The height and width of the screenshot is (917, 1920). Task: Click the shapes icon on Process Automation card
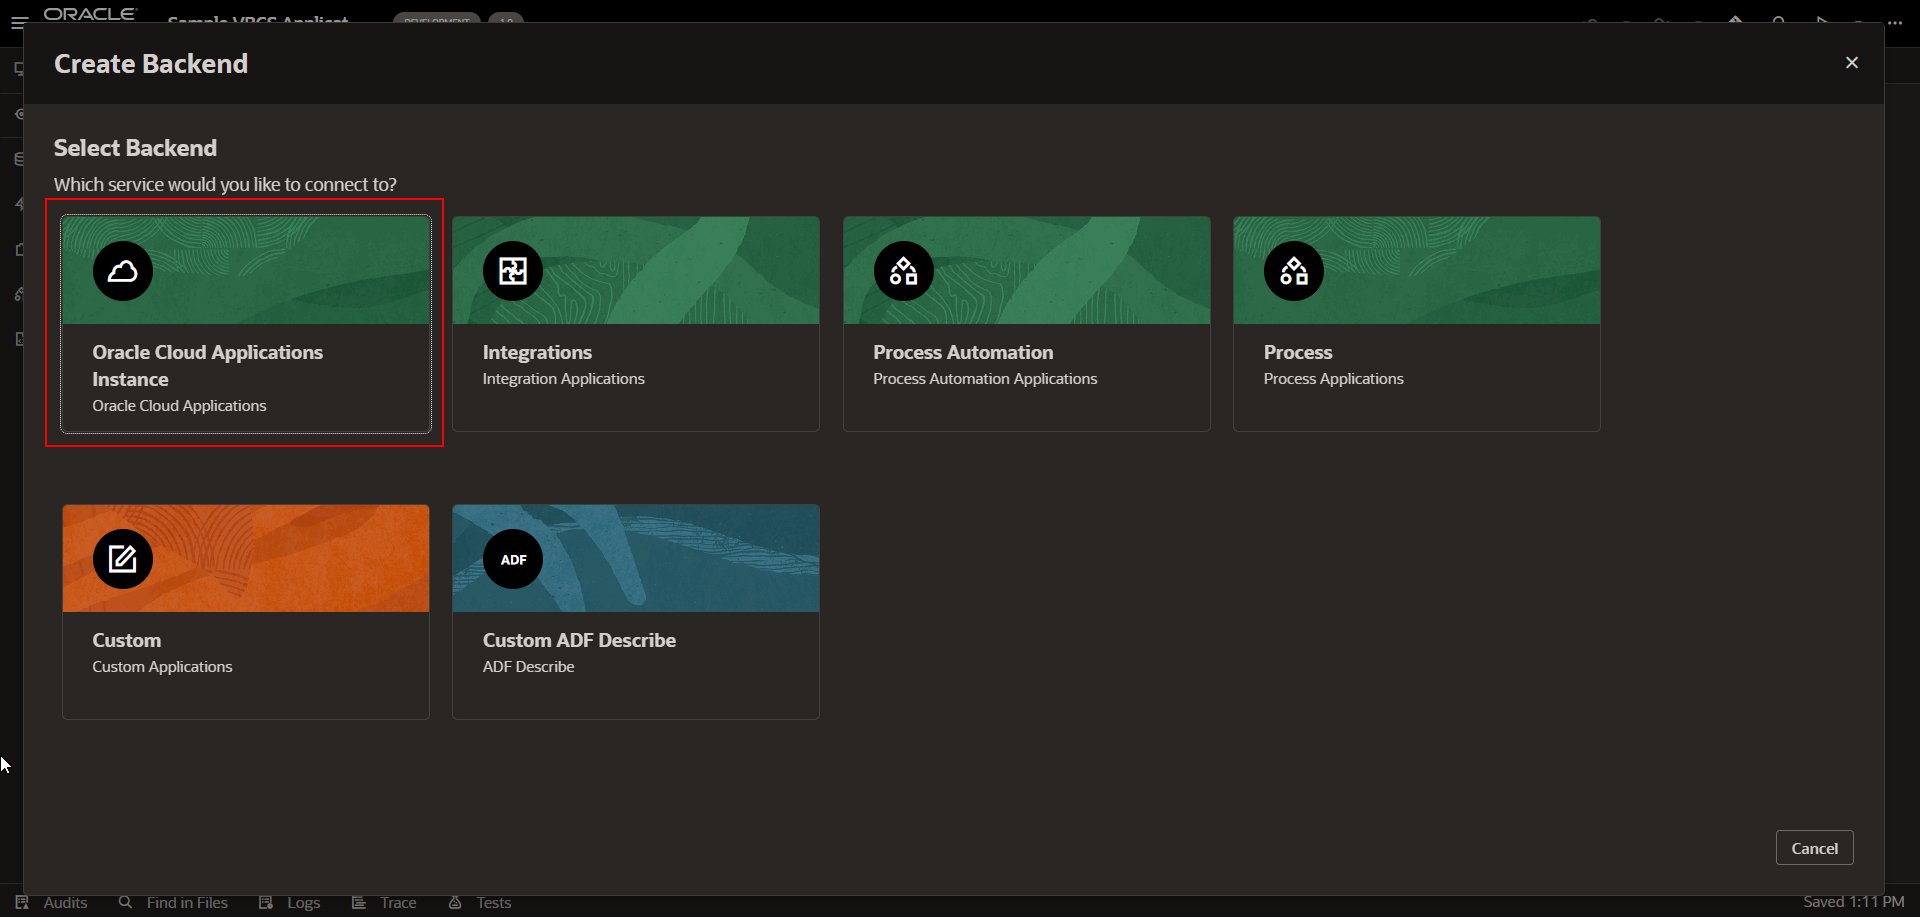[904, 271]
